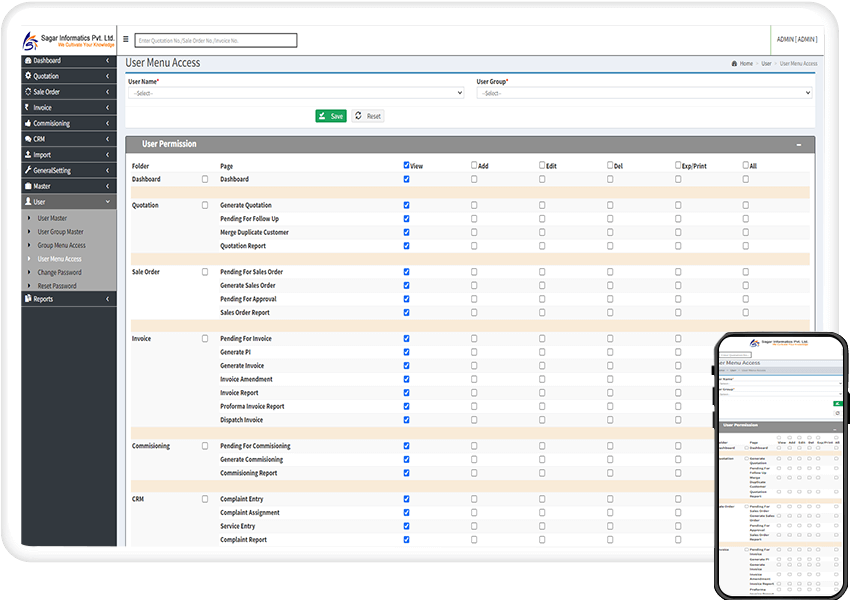Check Exp/Print for Commisioning Report

pos(678,473)
